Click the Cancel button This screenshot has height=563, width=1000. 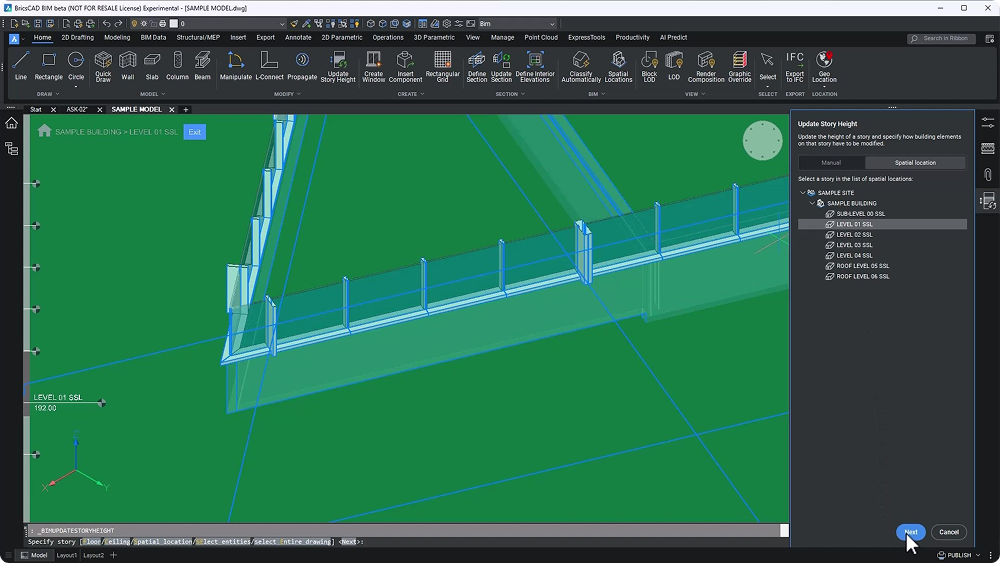click(x=948, y=532)
